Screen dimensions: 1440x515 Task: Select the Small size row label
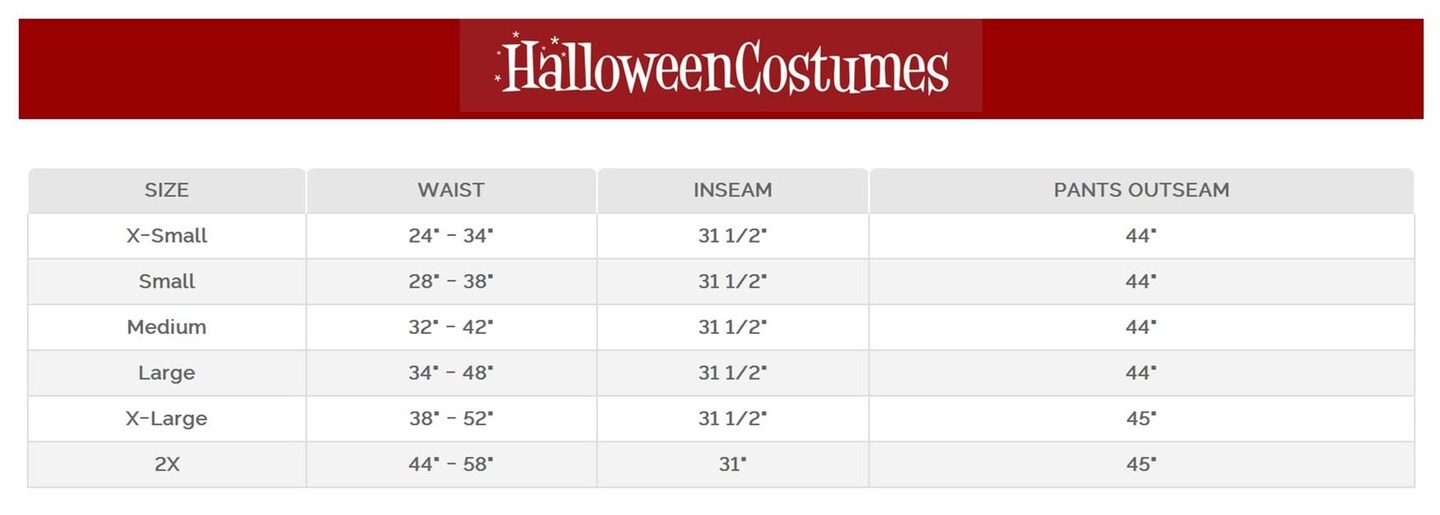click(166, 282)
